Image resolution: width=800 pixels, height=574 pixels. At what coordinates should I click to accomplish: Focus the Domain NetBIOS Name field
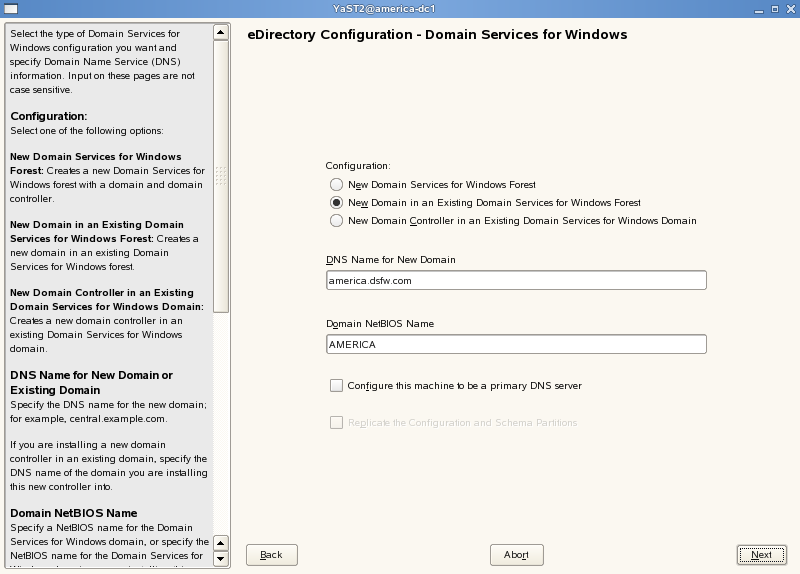pyautogui.click(x=516, y=344)
